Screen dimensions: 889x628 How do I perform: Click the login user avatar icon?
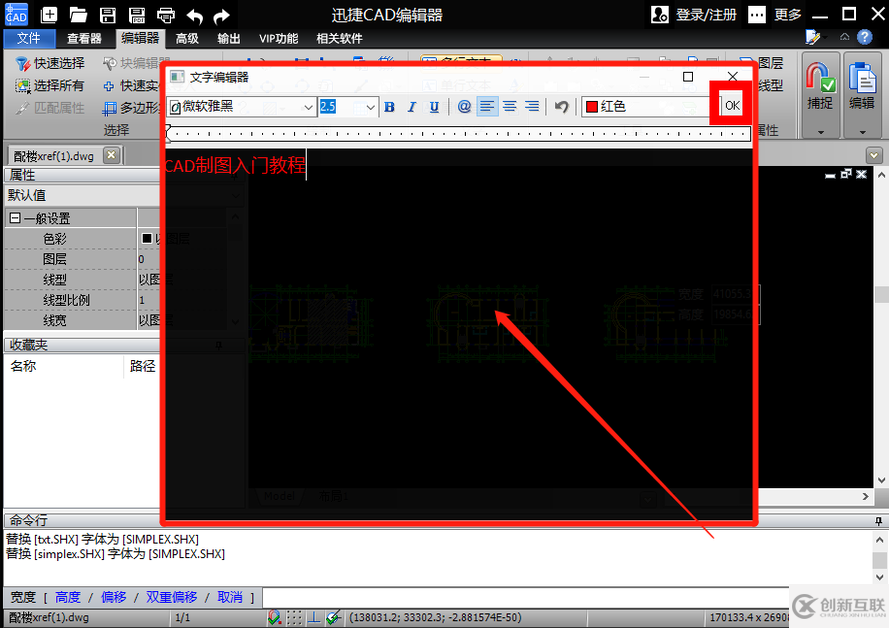[x=659, y=15]
